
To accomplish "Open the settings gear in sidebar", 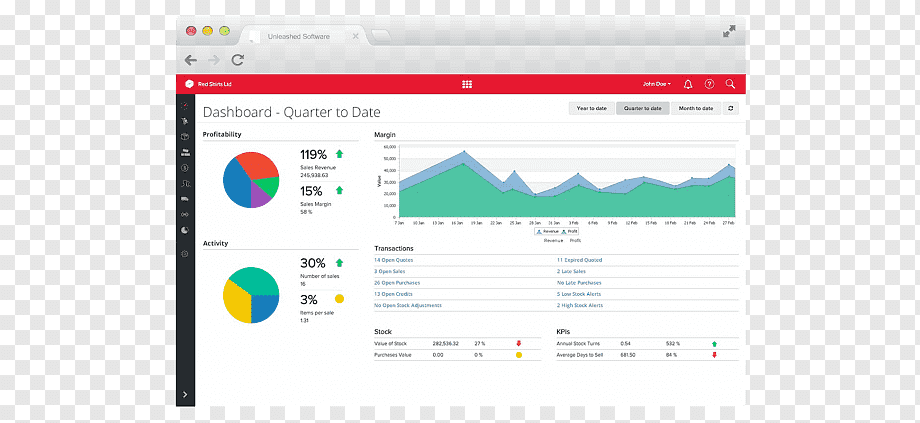I will [x=185, y=254].
